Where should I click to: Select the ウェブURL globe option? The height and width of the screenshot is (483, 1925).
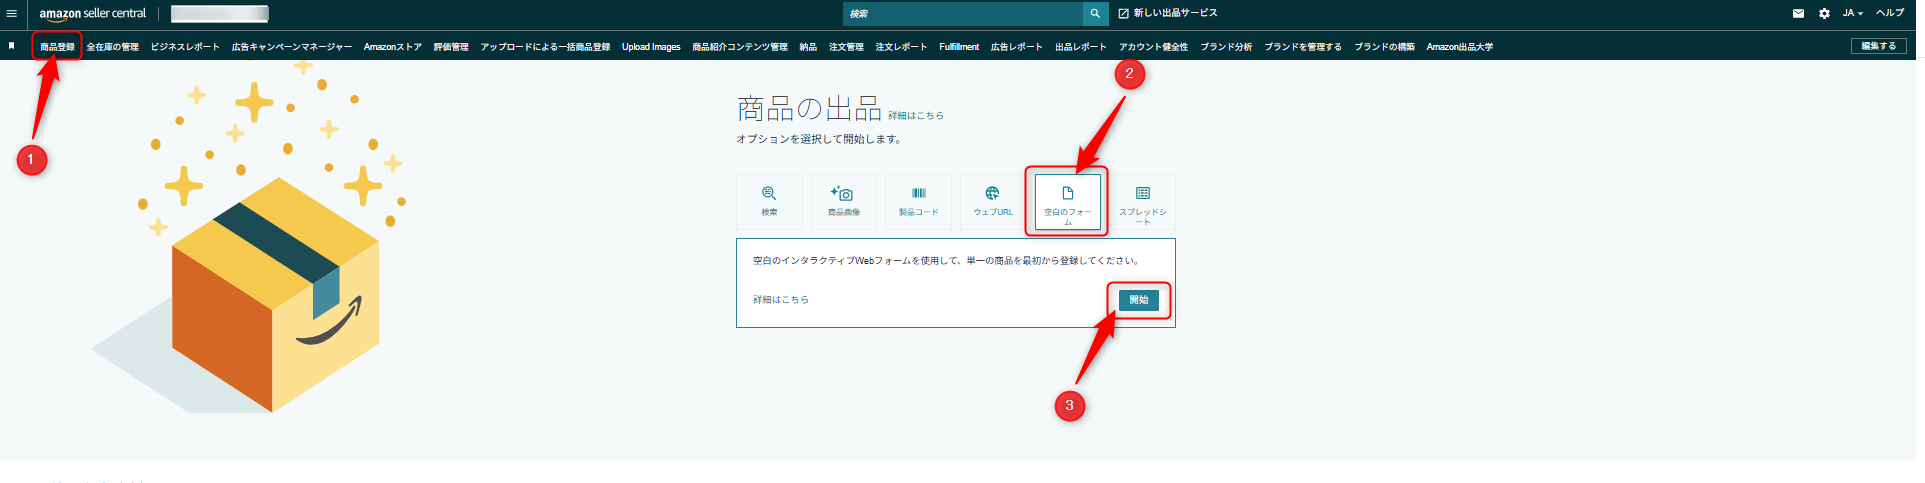[992, 201]
